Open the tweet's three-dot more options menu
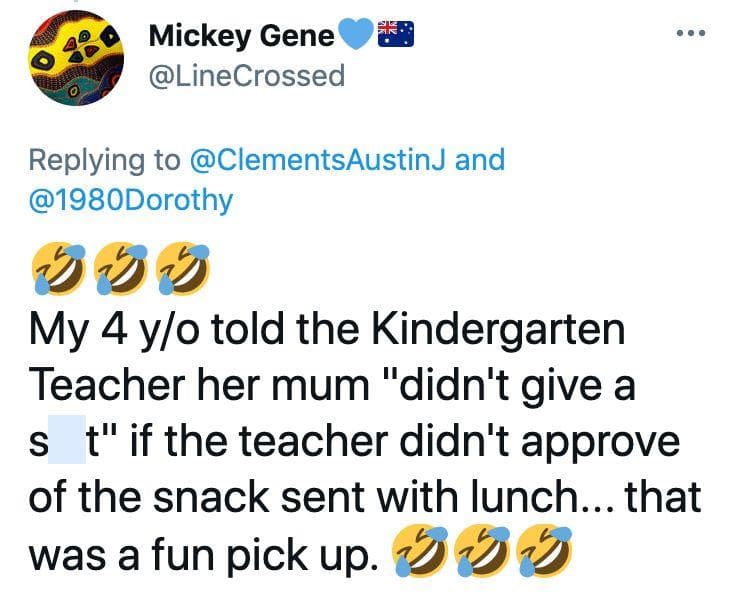 tap(691, 33)
